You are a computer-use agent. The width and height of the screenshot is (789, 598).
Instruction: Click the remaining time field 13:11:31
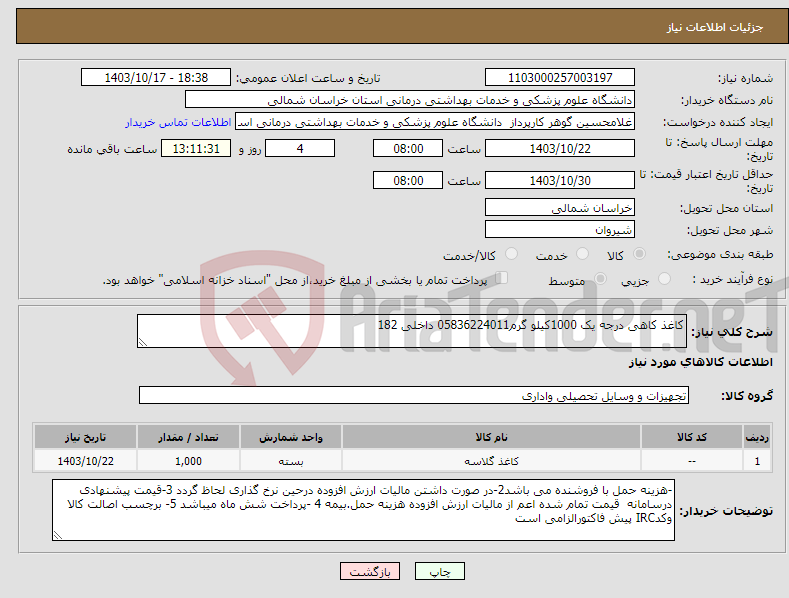(x=196, y=148)
